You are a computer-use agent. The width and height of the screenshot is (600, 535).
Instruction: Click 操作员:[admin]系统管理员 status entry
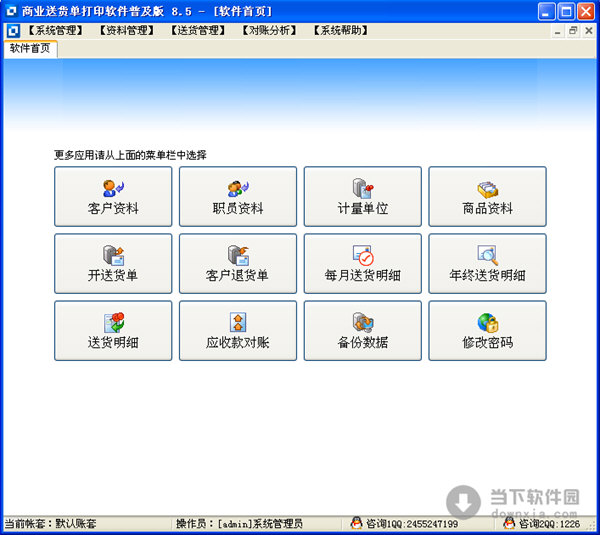click(239, 524)
